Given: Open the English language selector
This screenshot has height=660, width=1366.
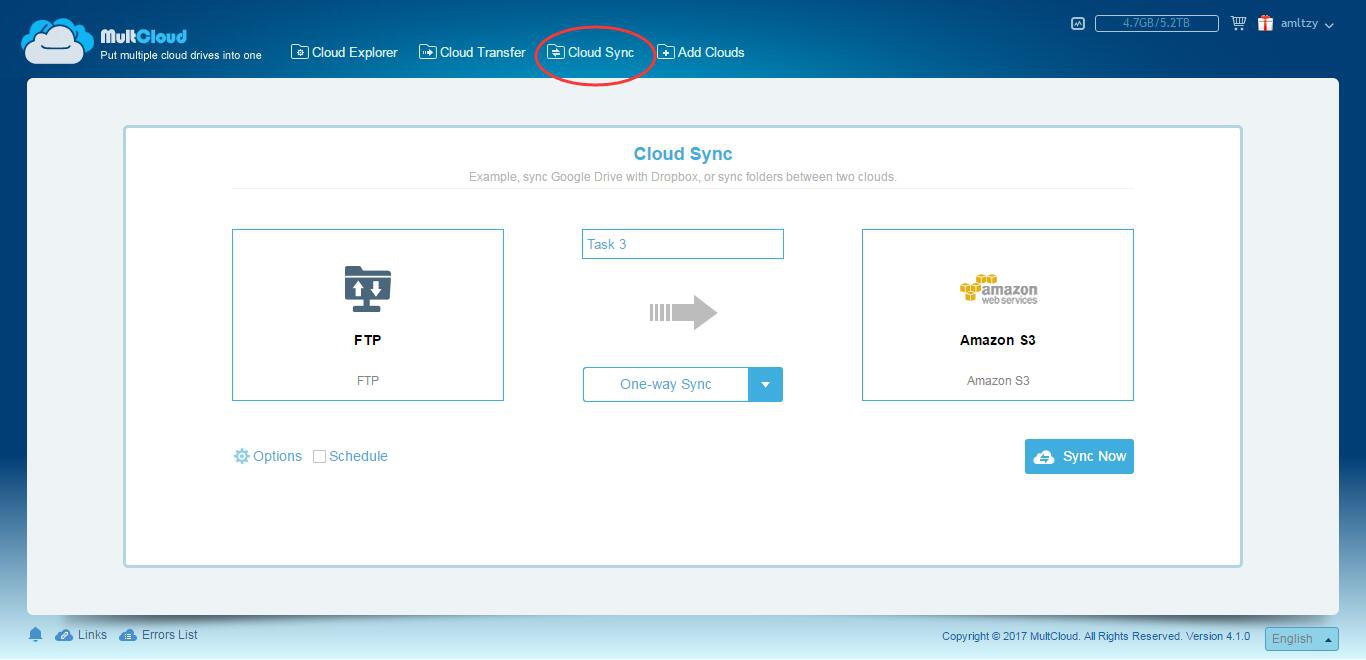Looking at the screenshot, I should [x=1301, y=639].
